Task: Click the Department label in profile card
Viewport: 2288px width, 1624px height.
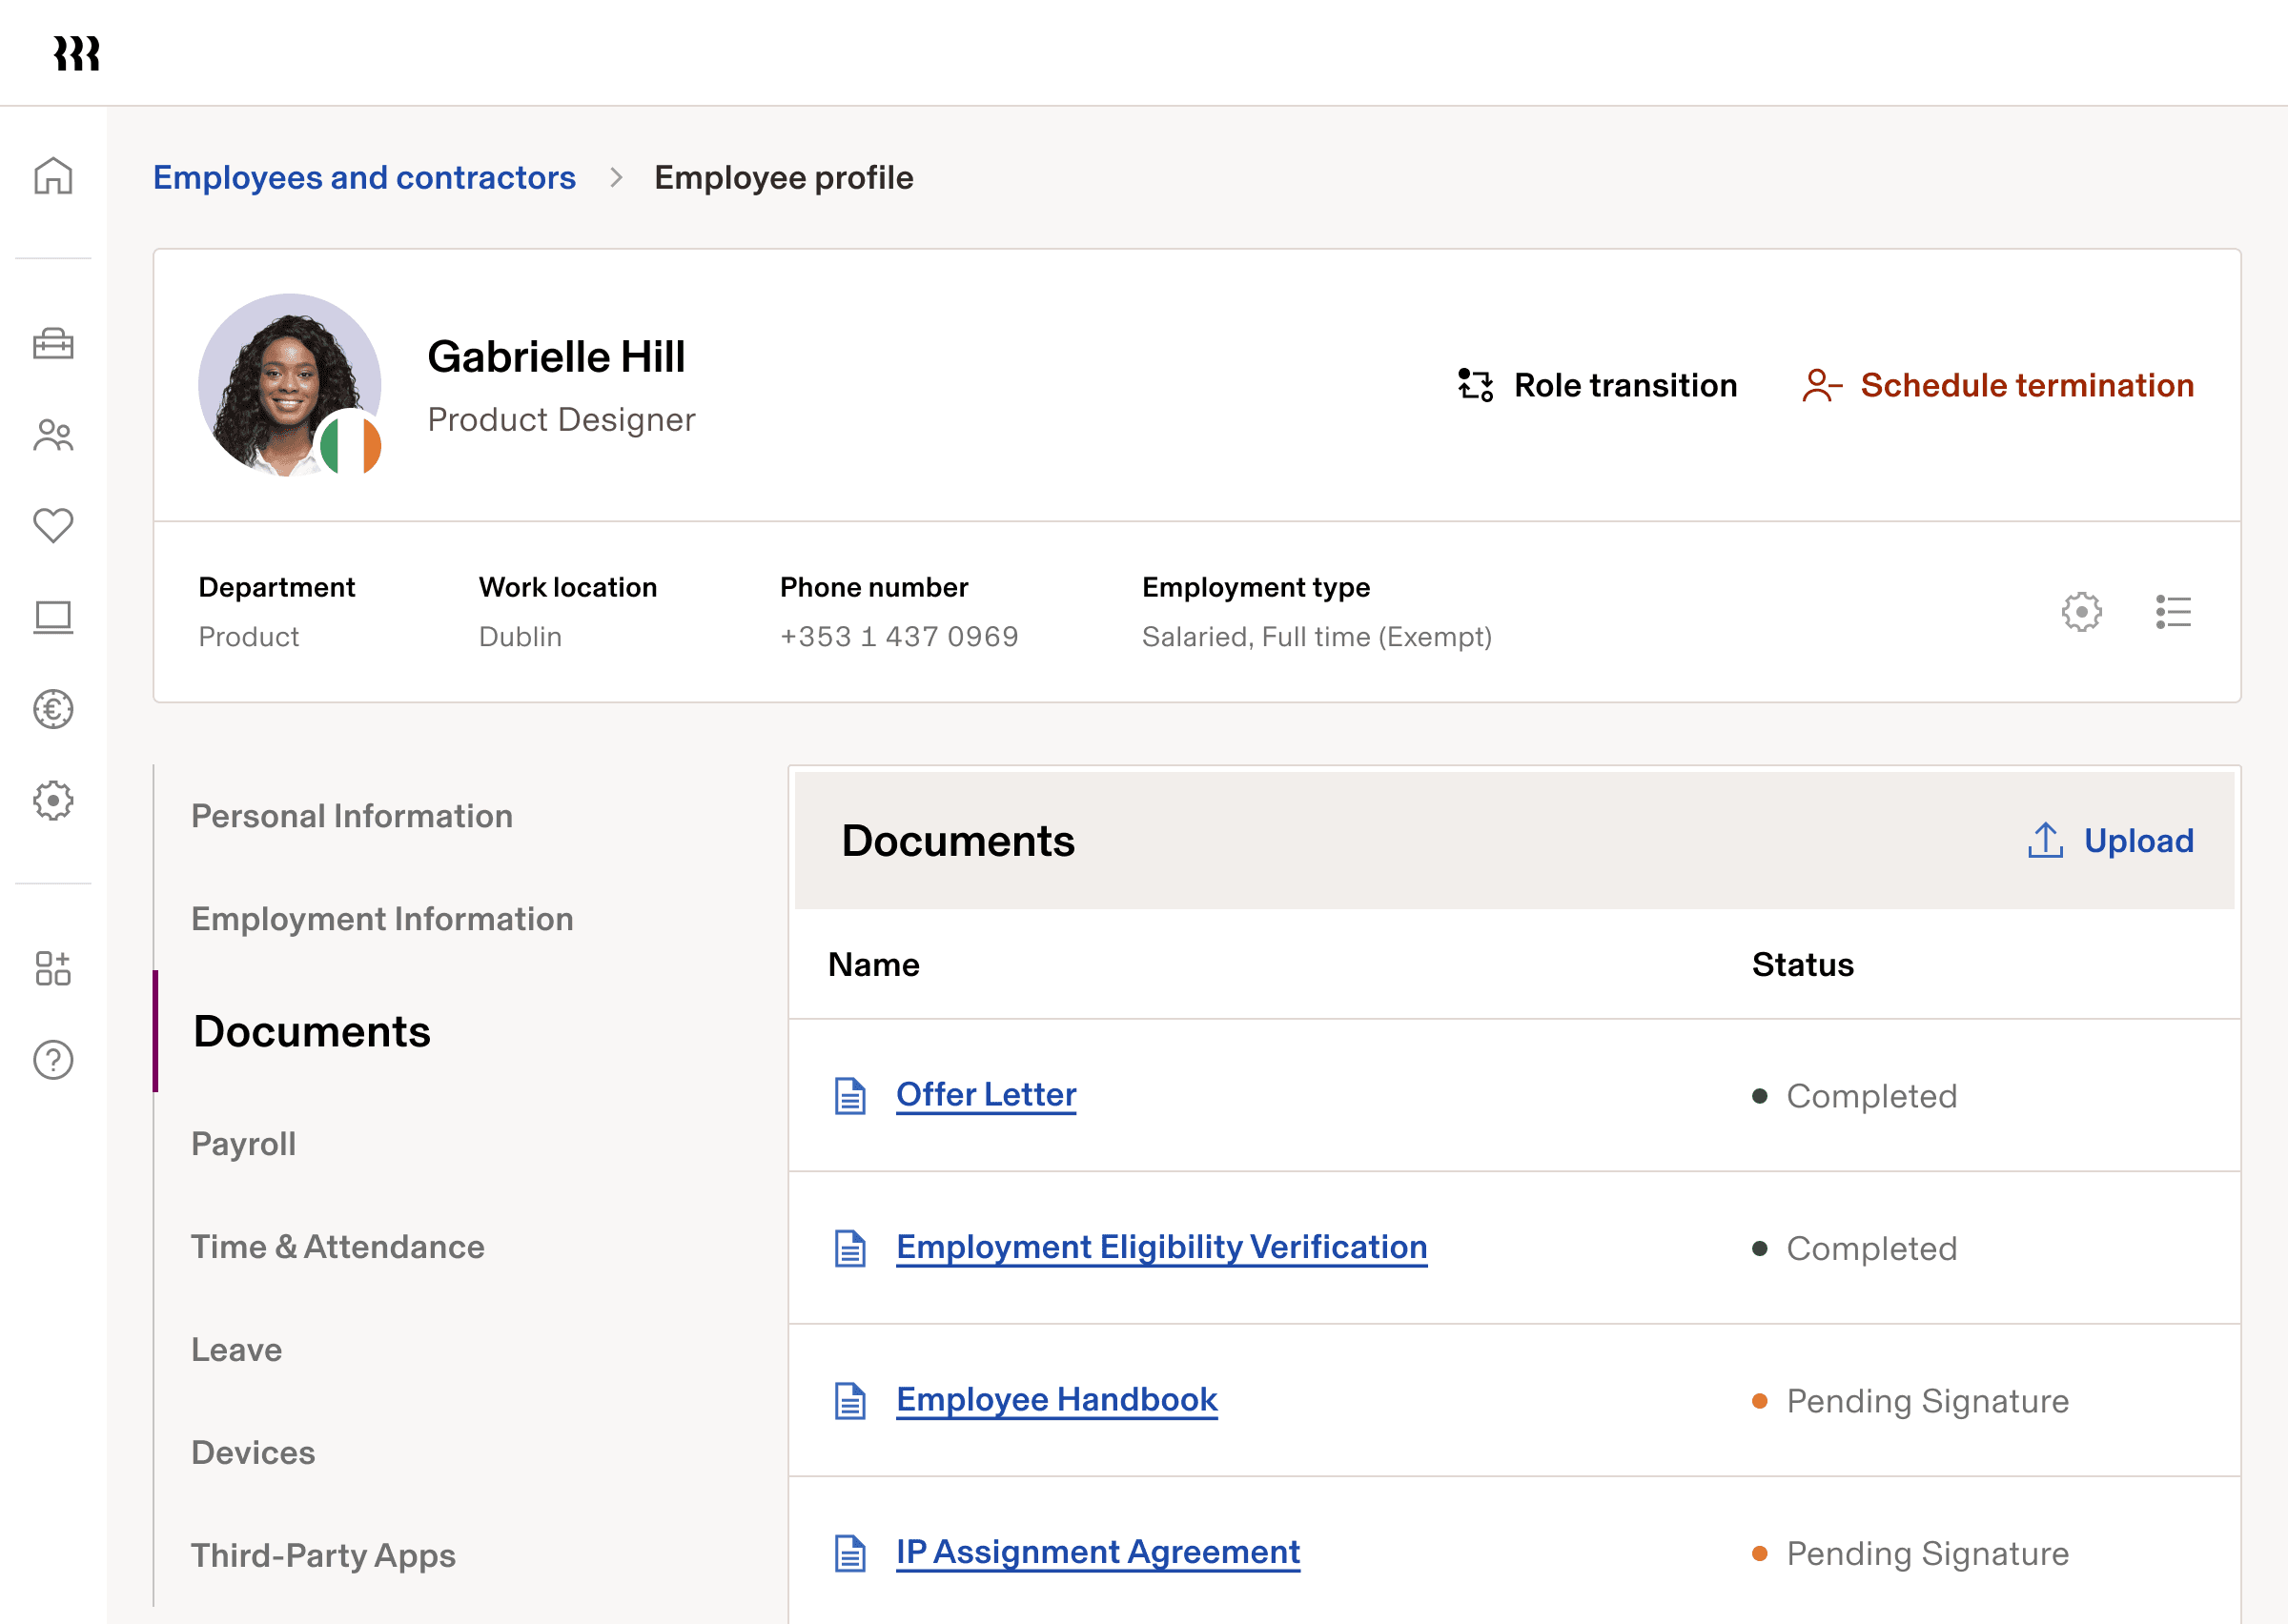Action: (276, 587)
